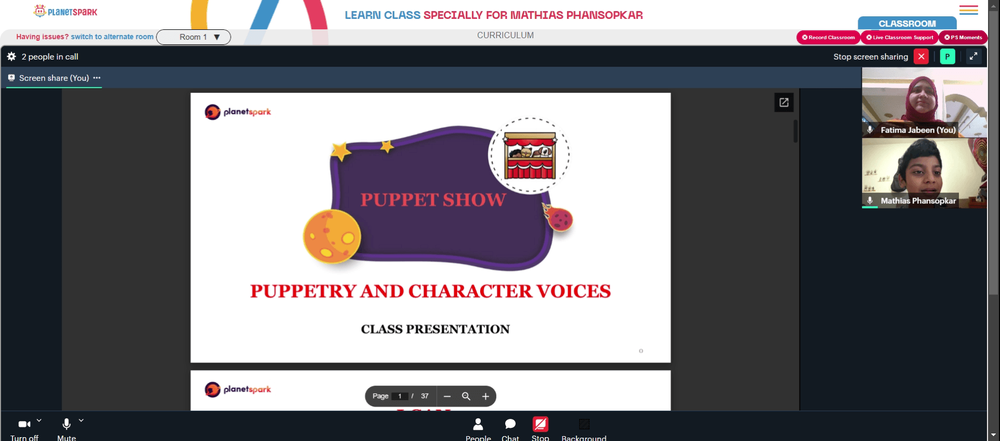Click the magnifier zoom reset icon
The width and height of the screenshot is (1000, 441).
coord(466,396)
